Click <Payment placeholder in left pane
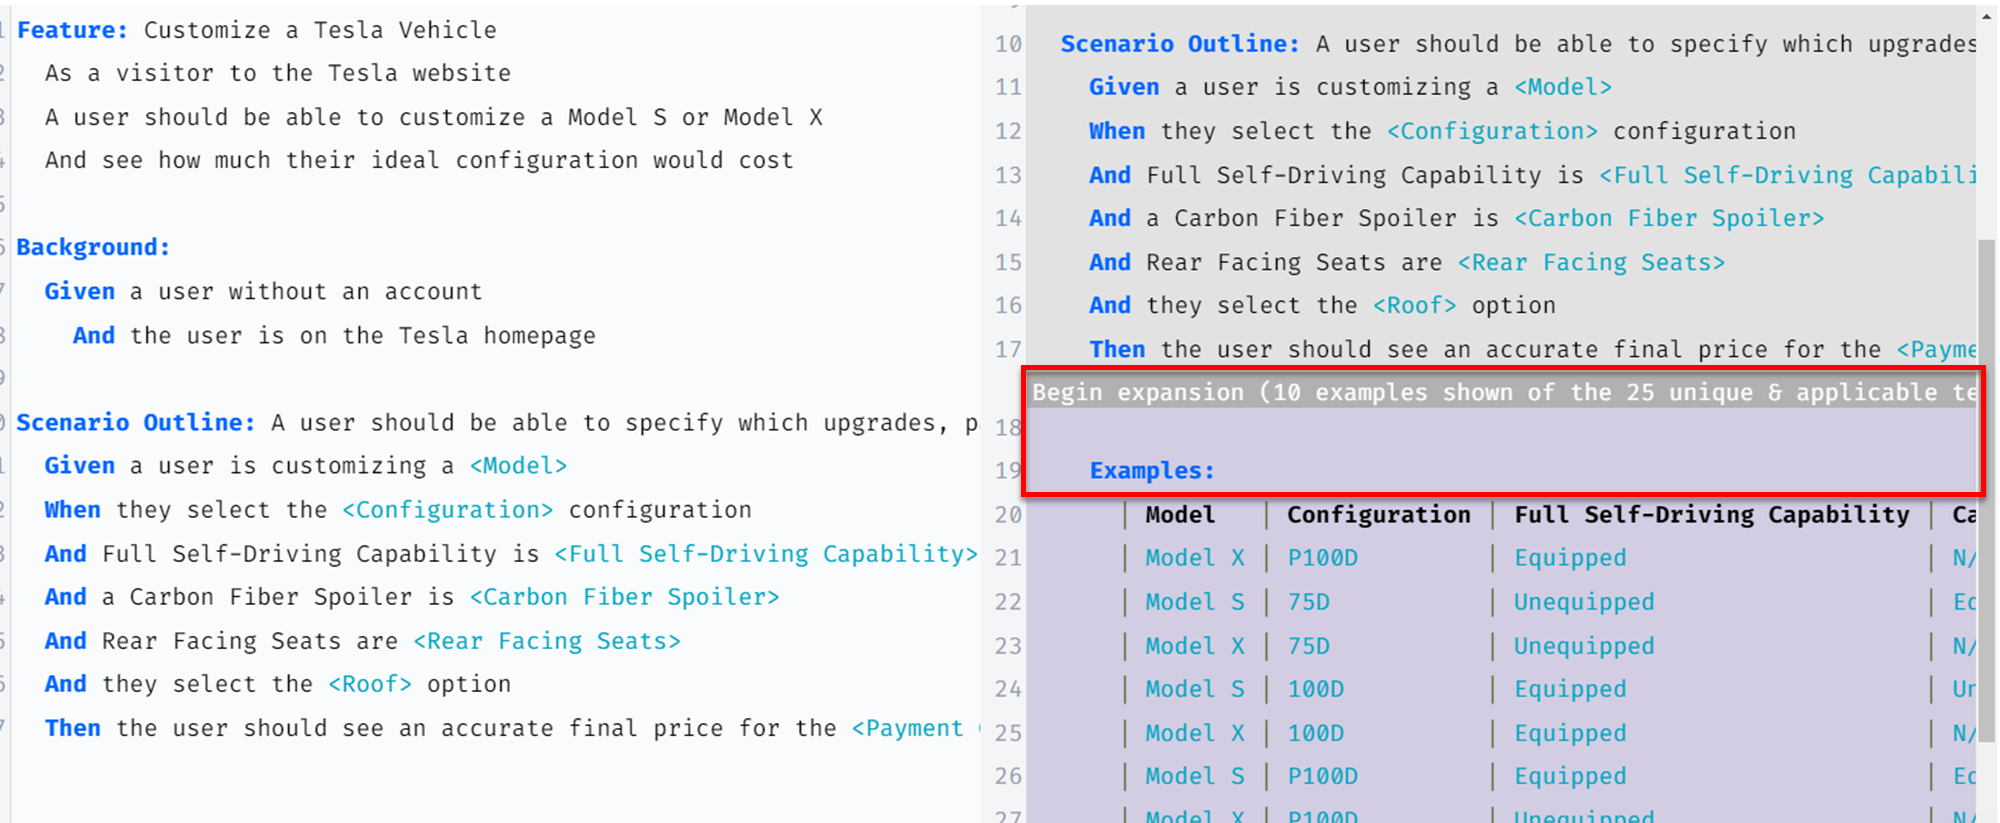The height and width of the screenshot is (823, 2000). 909,728
